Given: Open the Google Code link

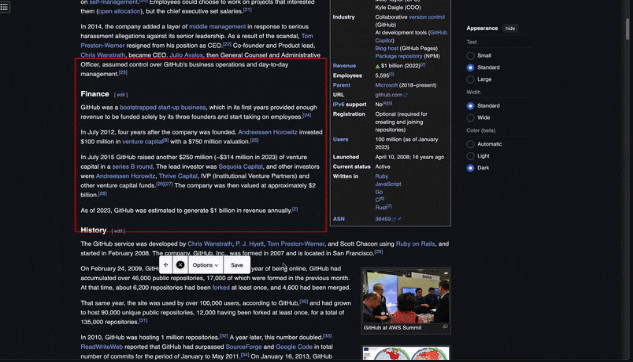Looking at the screenshot, I should click(x=294, y=347).
